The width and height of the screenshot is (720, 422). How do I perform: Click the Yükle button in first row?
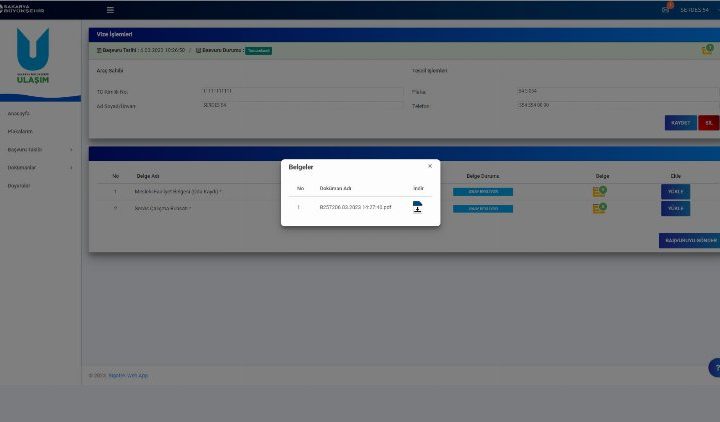click(675, 191)
